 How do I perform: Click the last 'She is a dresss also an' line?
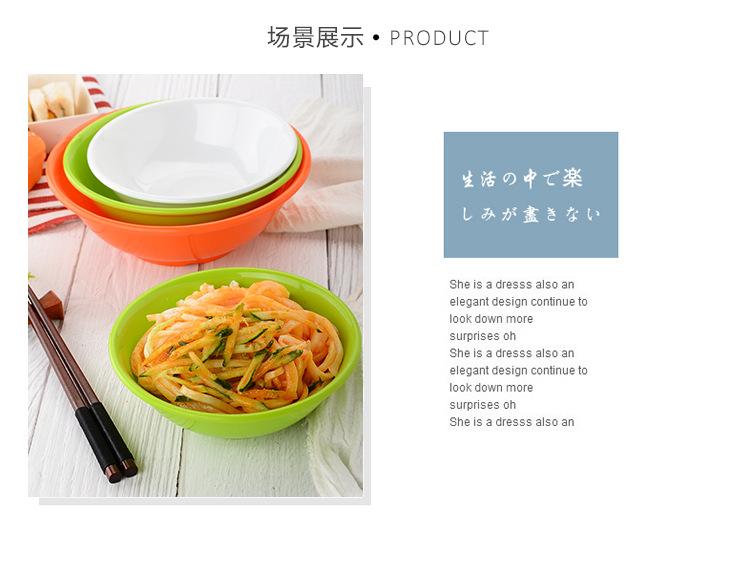pyautogui.click(x=511, y=422)
